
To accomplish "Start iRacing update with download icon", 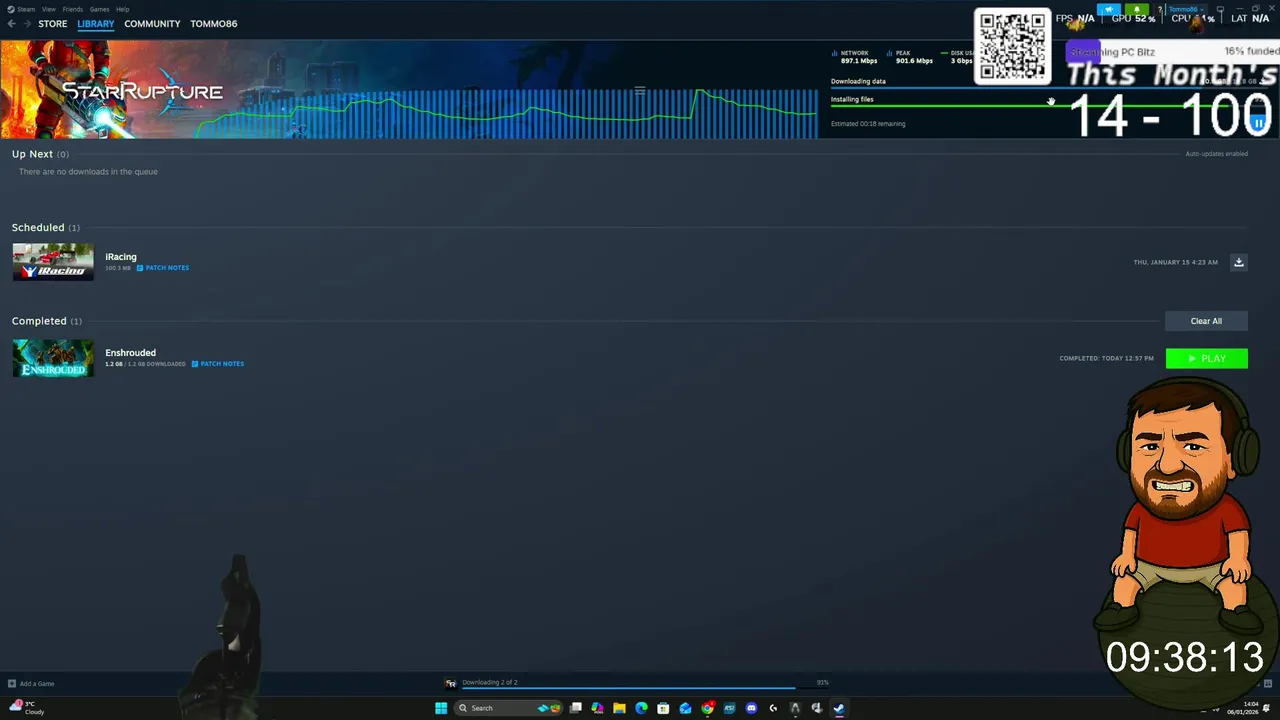I will tap(1238, 262).
